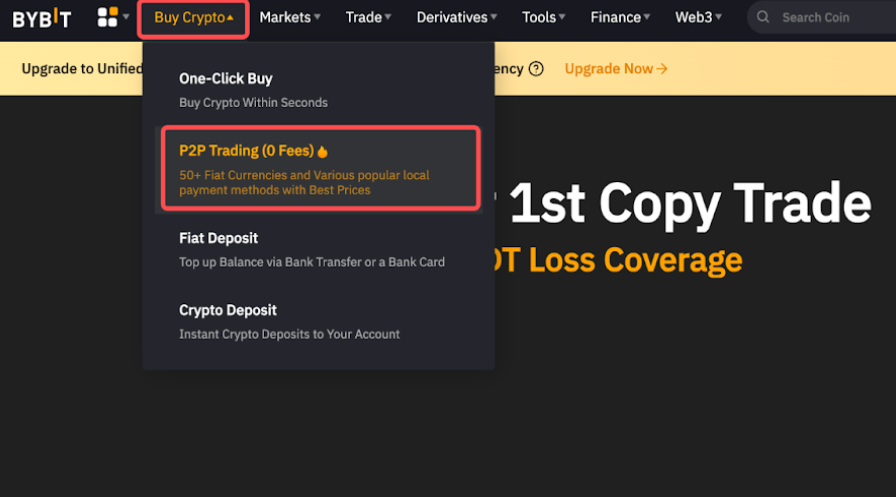Open the Web3 menu
The height and width of the screenshot is (497, 896).
[698, 18]
